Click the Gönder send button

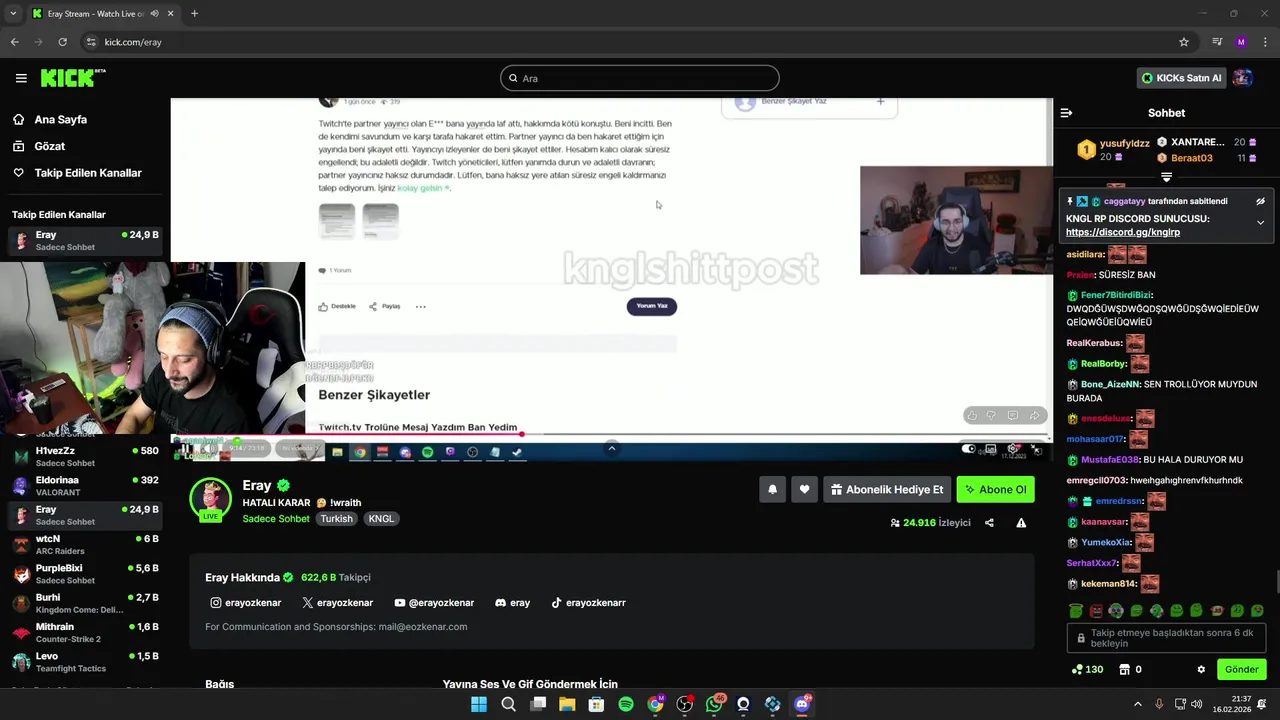tap(1242, 669)
